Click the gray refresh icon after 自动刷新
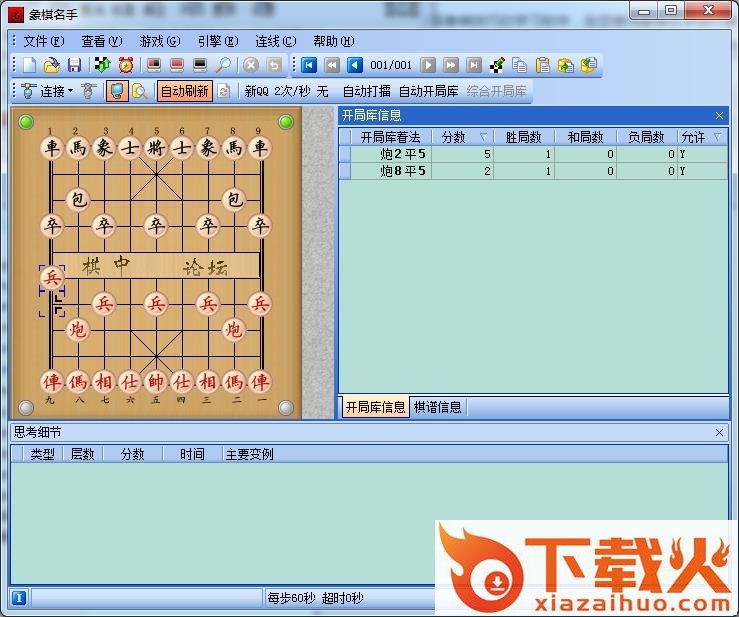The height and width of the screenshot is (617, 739). tap(224, 91)
